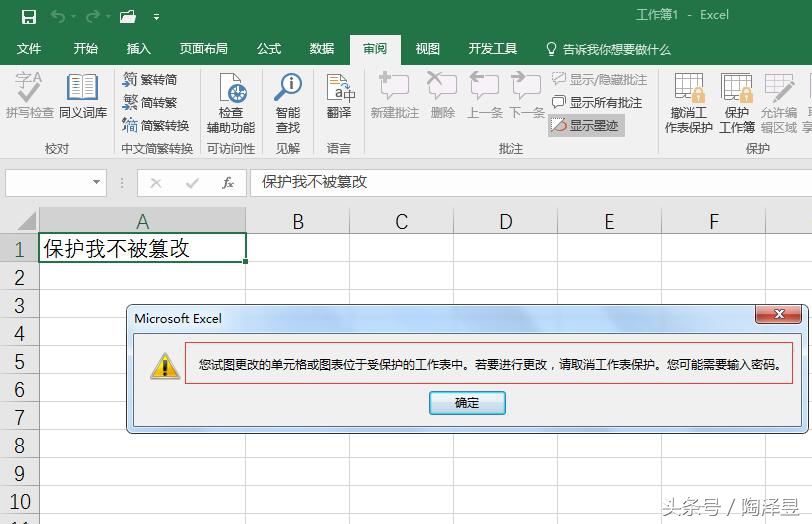
Task: Toggle 显示所有批注
Action: click(597, 102)
